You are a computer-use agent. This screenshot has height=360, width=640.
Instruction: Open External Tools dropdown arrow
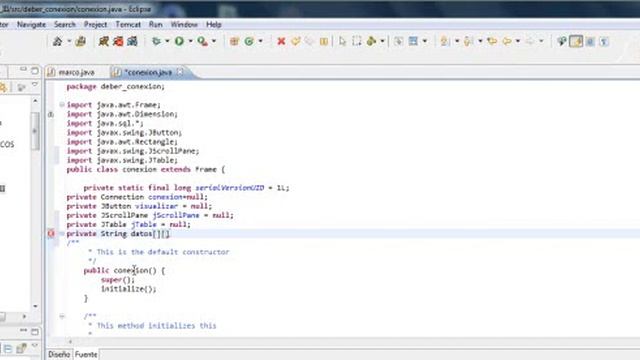tap(213, 41)
